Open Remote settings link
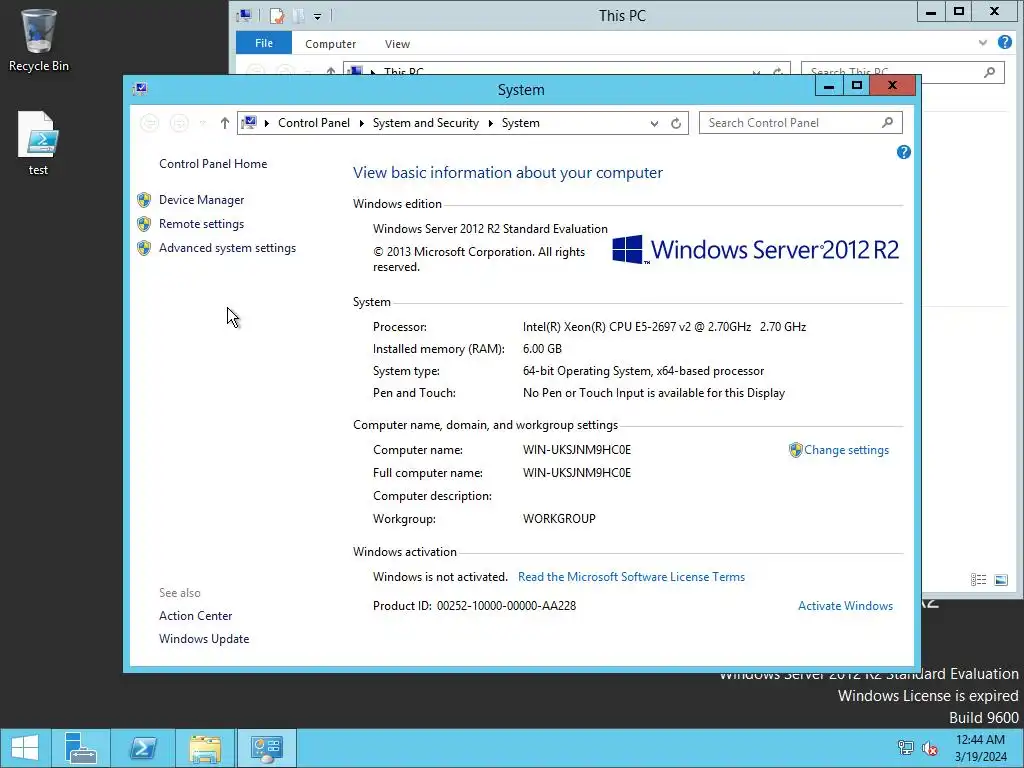 tap(201, 224)
